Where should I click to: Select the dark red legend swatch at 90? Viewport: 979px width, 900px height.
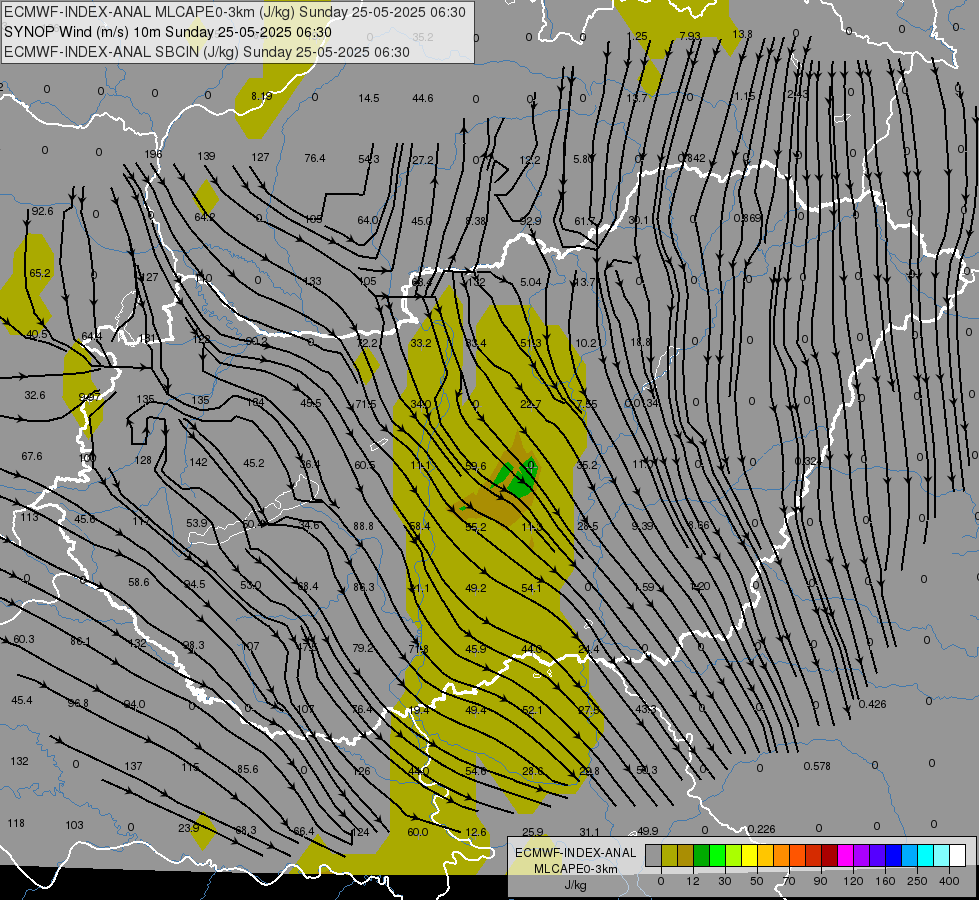pyautogui.click(x=829, y=855)
